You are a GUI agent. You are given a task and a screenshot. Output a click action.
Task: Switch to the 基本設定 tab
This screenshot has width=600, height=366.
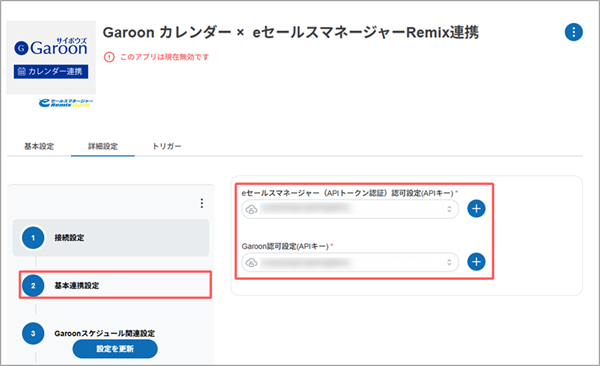tap(39, 146)
